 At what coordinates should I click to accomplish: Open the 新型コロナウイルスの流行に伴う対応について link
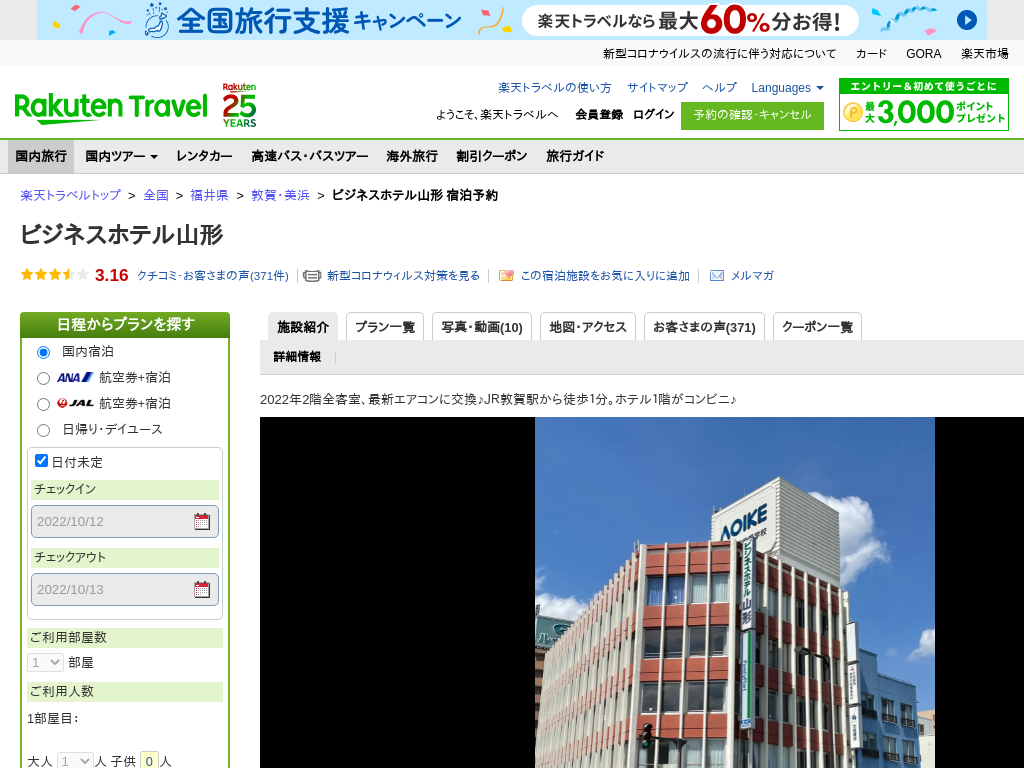(x=719, y=54)
